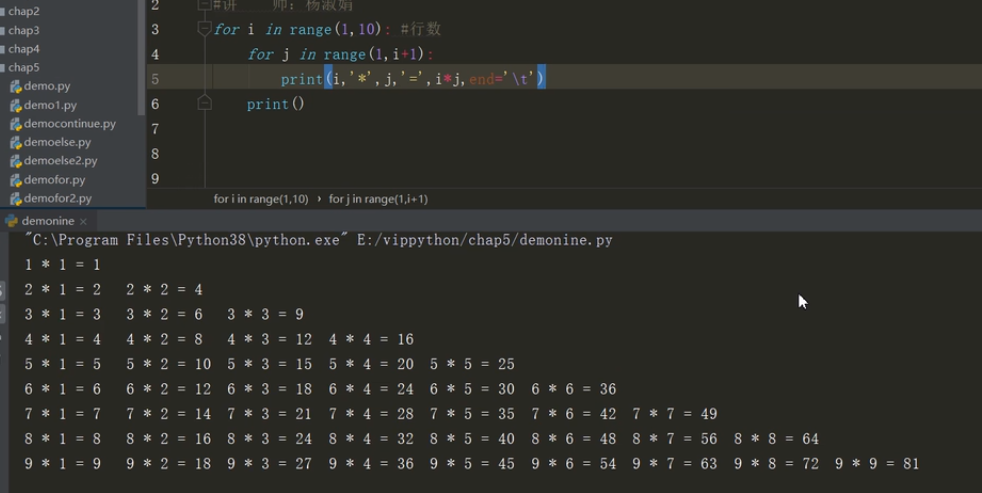Click the console output '1 * 1 = 1'
Viewport: 982px width, 493px height.
(63, 264)
